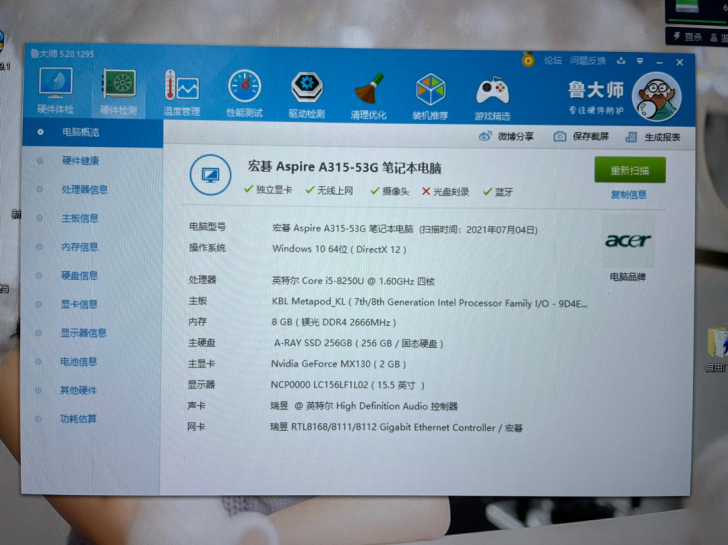728x545 pixels.
Task: Click 'Windows 10 64位 ( DirectX 12 )' value
Action: click(339, 249)
